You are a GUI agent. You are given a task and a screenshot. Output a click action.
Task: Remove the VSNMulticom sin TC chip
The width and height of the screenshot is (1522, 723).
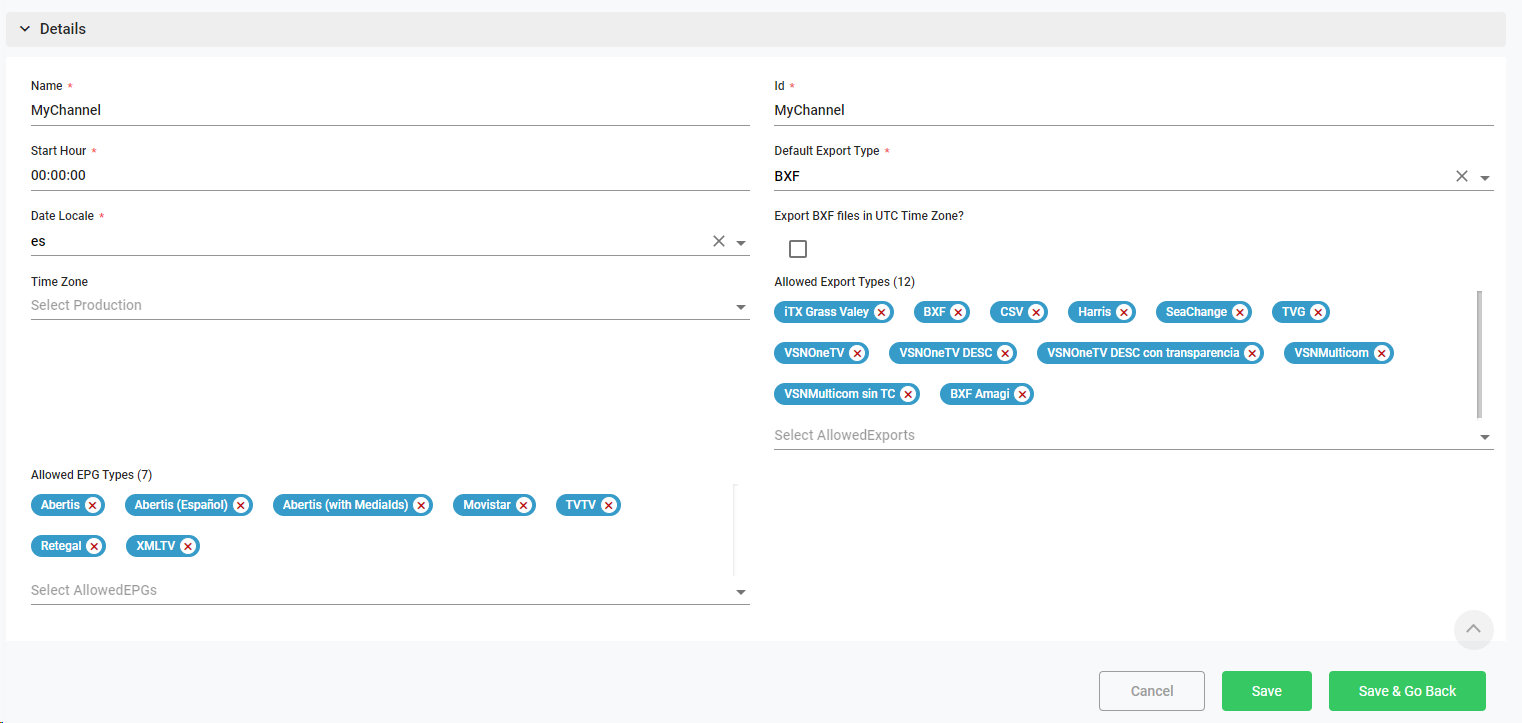tap(908, 394)
